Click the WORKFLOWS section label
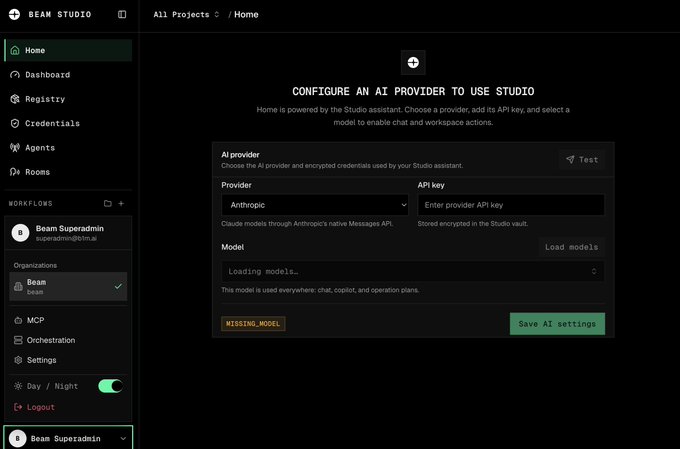Screen dimensions: 680x449 coord(30,203)
